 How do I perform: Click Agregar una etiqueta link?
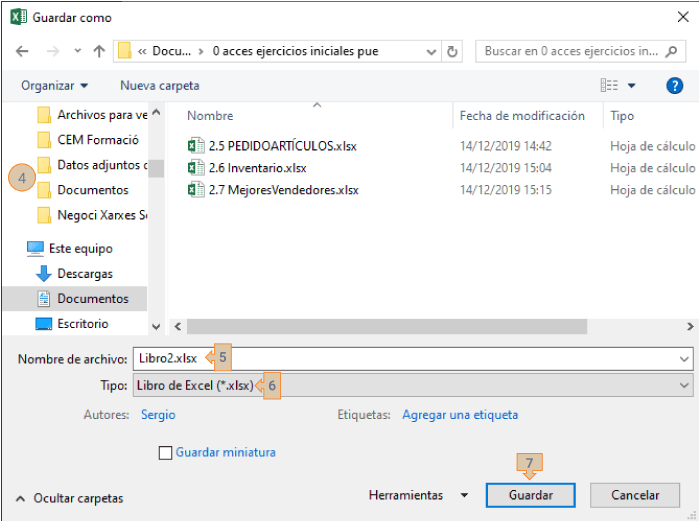[460, 415]
